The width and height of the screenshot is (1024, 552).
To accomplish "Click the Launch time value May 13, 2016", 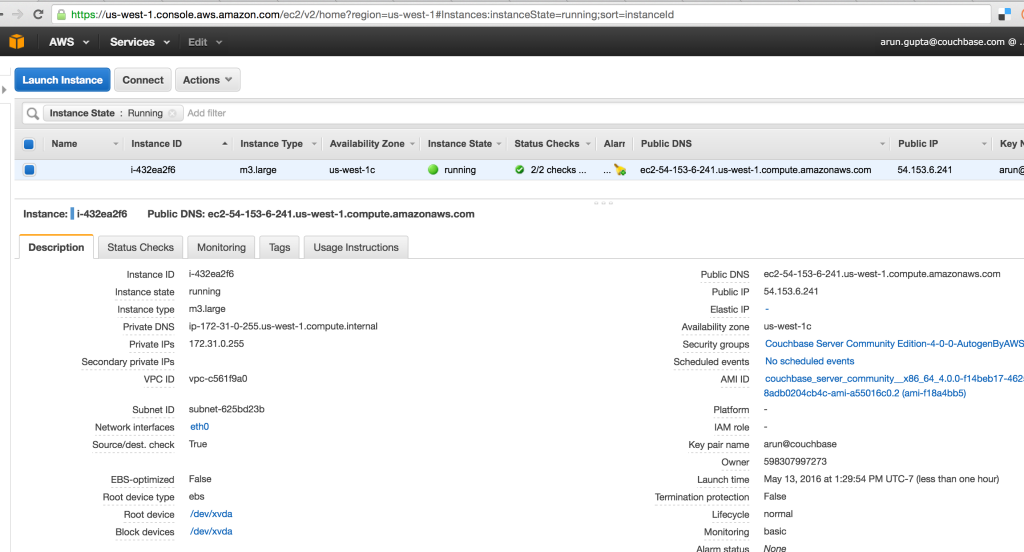I will click(x=881, y=479).
